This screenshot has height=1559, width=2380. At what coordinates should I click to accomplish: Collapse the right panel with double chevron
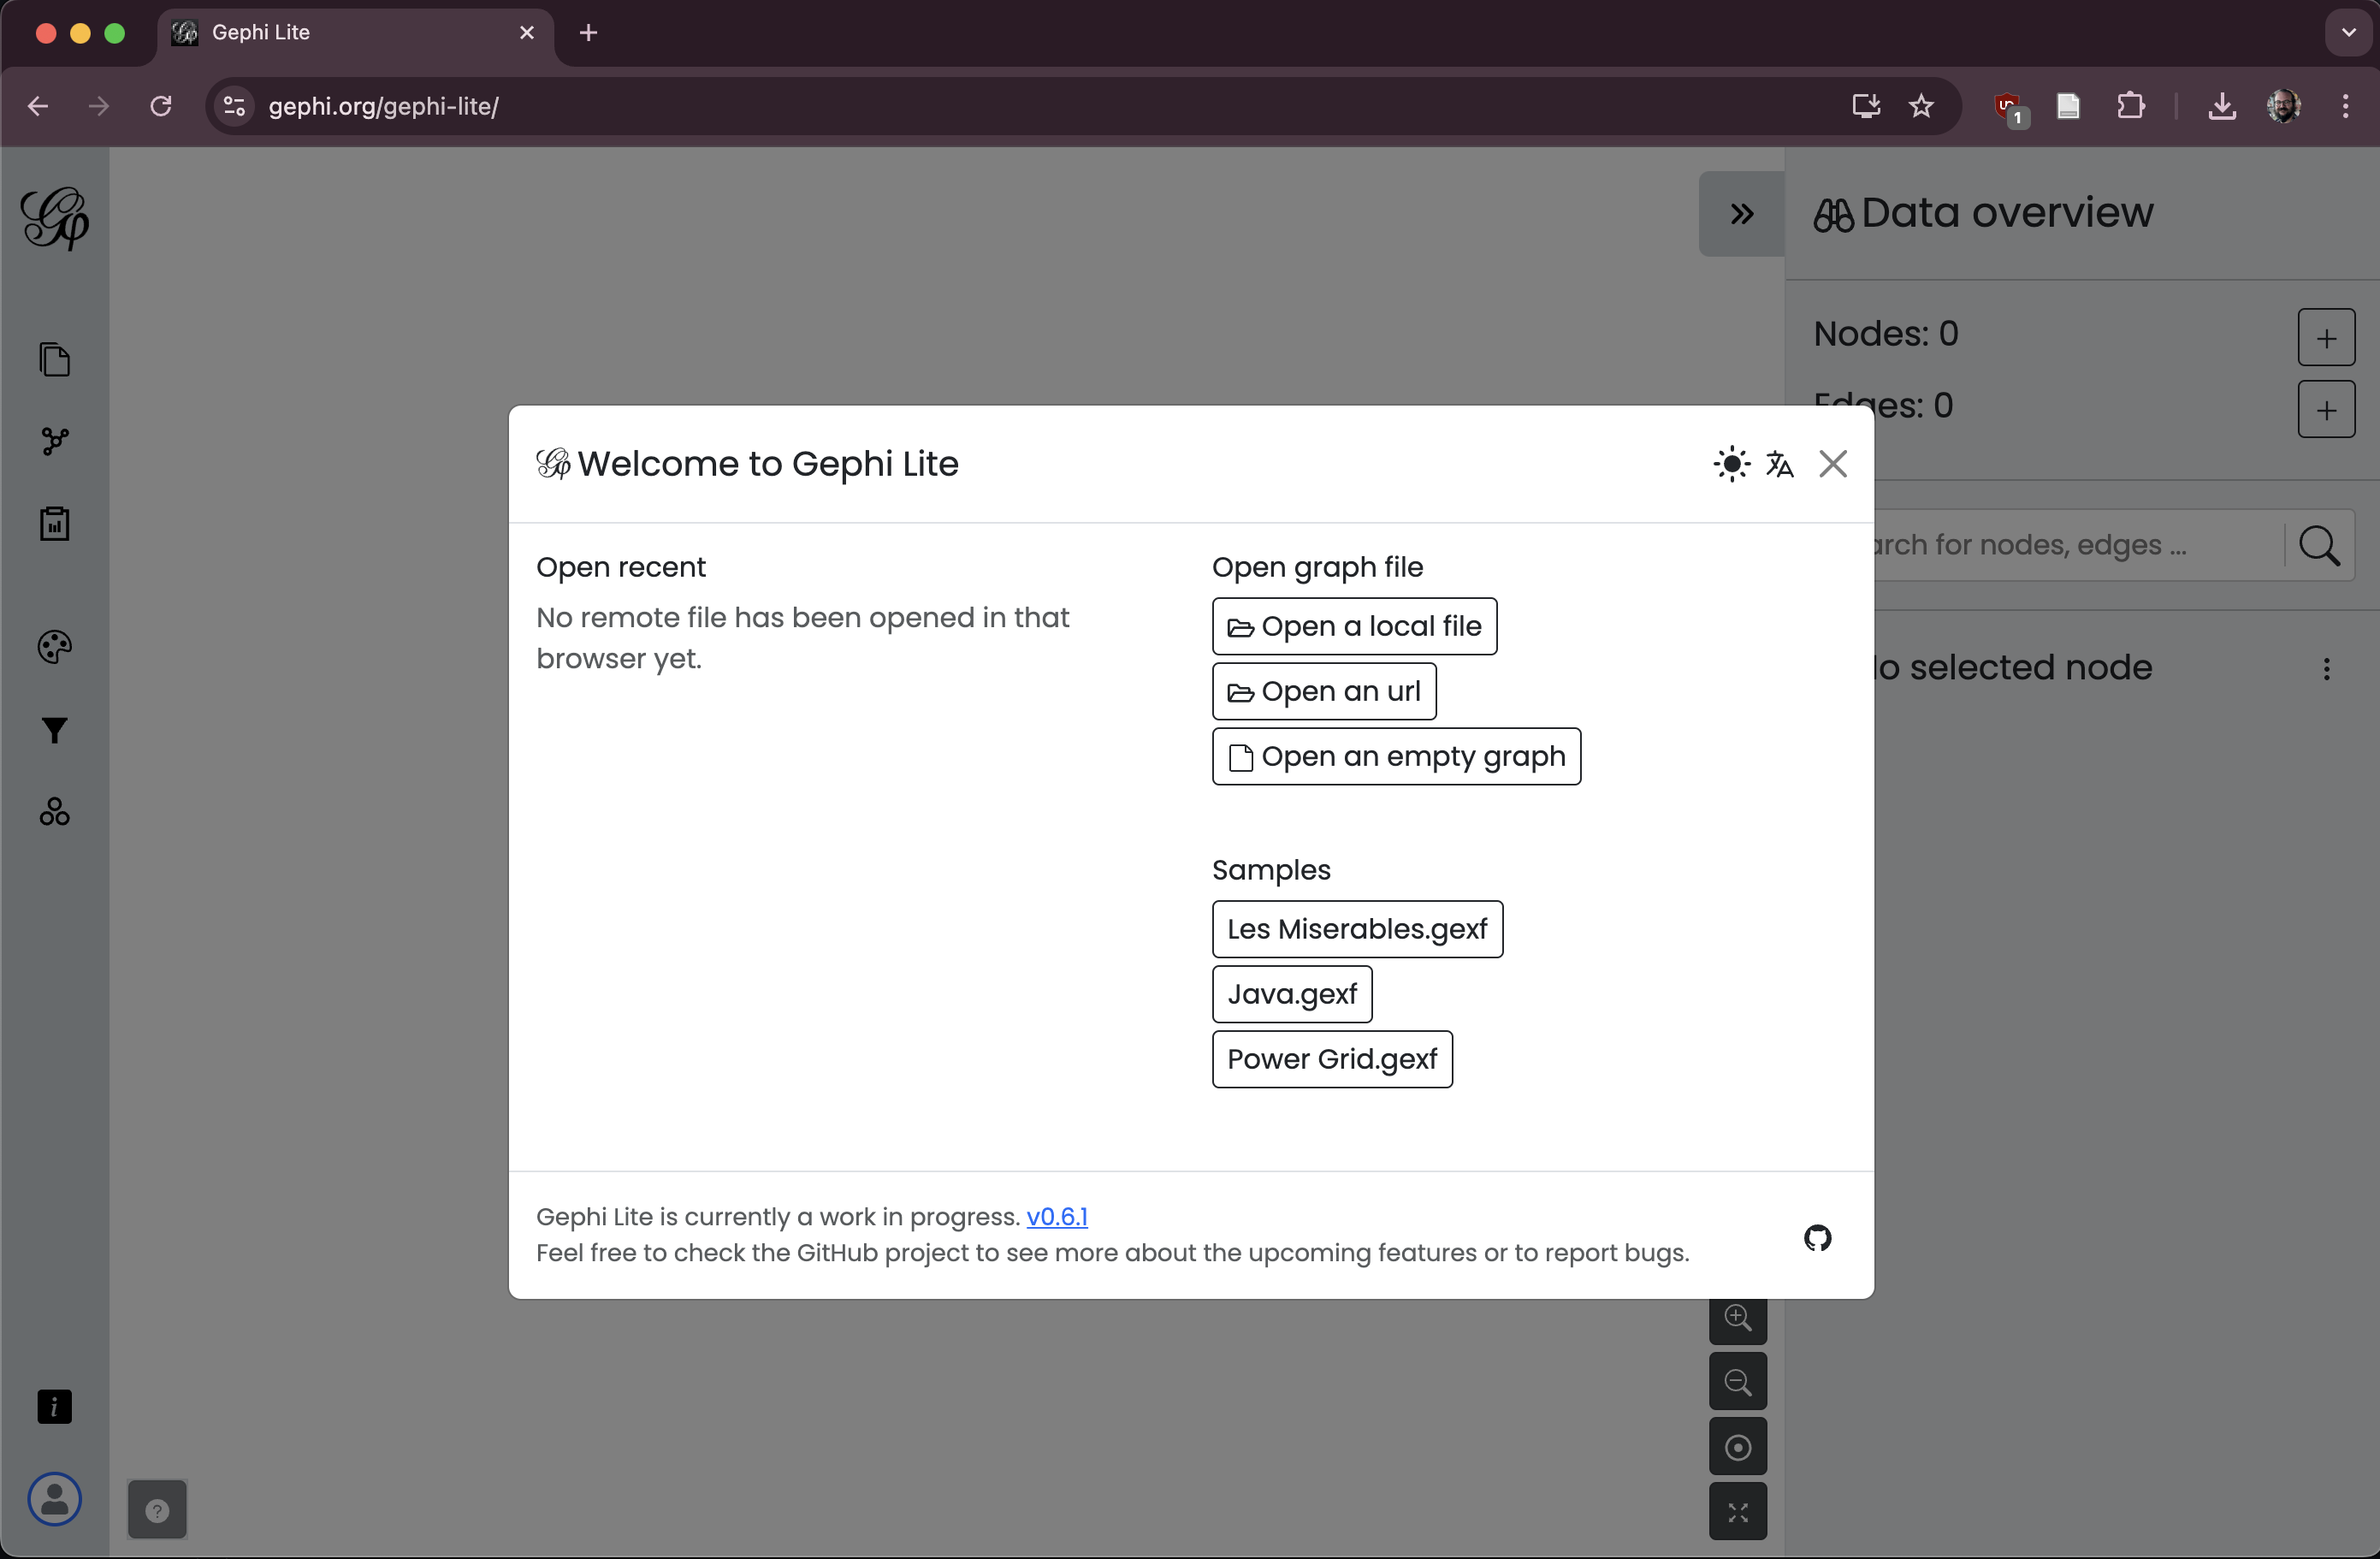[x=1742, y=214]
